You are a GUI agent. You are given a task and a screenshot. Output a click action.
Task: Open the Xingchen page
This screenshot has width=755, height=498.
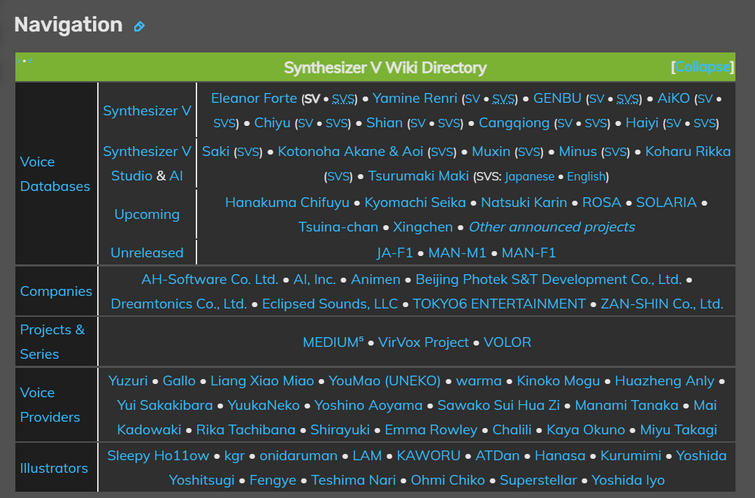pyautogui.click(x=423, y=227)
